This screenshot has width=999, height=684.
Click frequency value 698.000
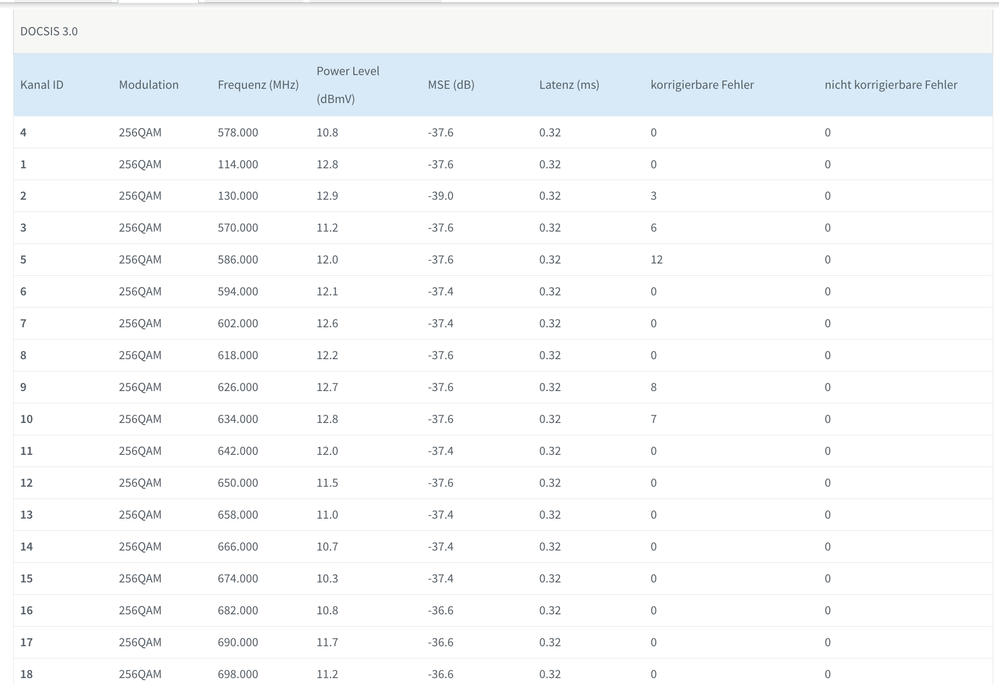click(x=238, y=674)
